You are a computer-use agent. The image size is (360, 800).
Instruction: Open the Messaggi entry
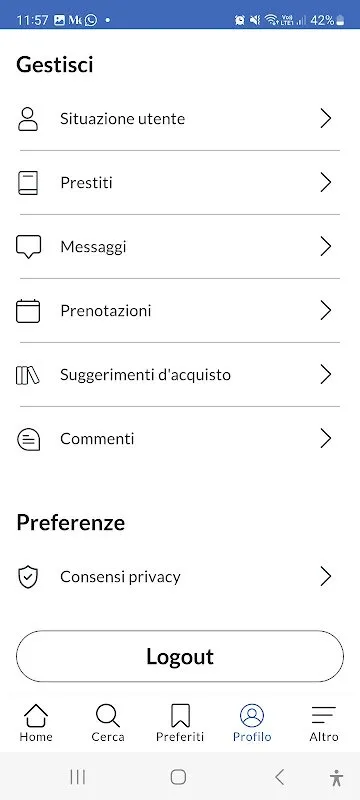180,247
